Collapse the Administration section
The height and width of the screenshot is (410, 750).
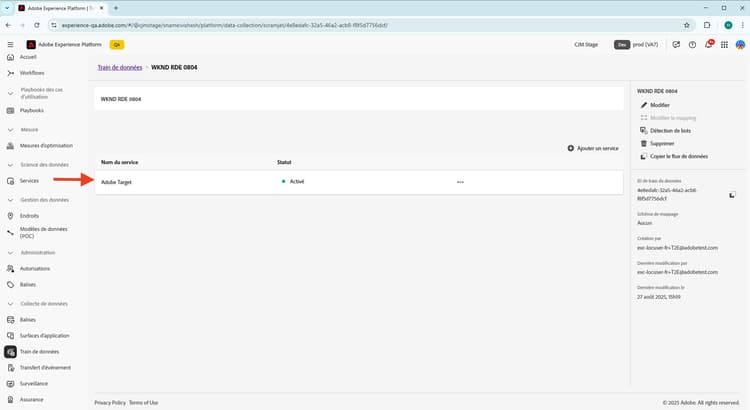[10, 253]
